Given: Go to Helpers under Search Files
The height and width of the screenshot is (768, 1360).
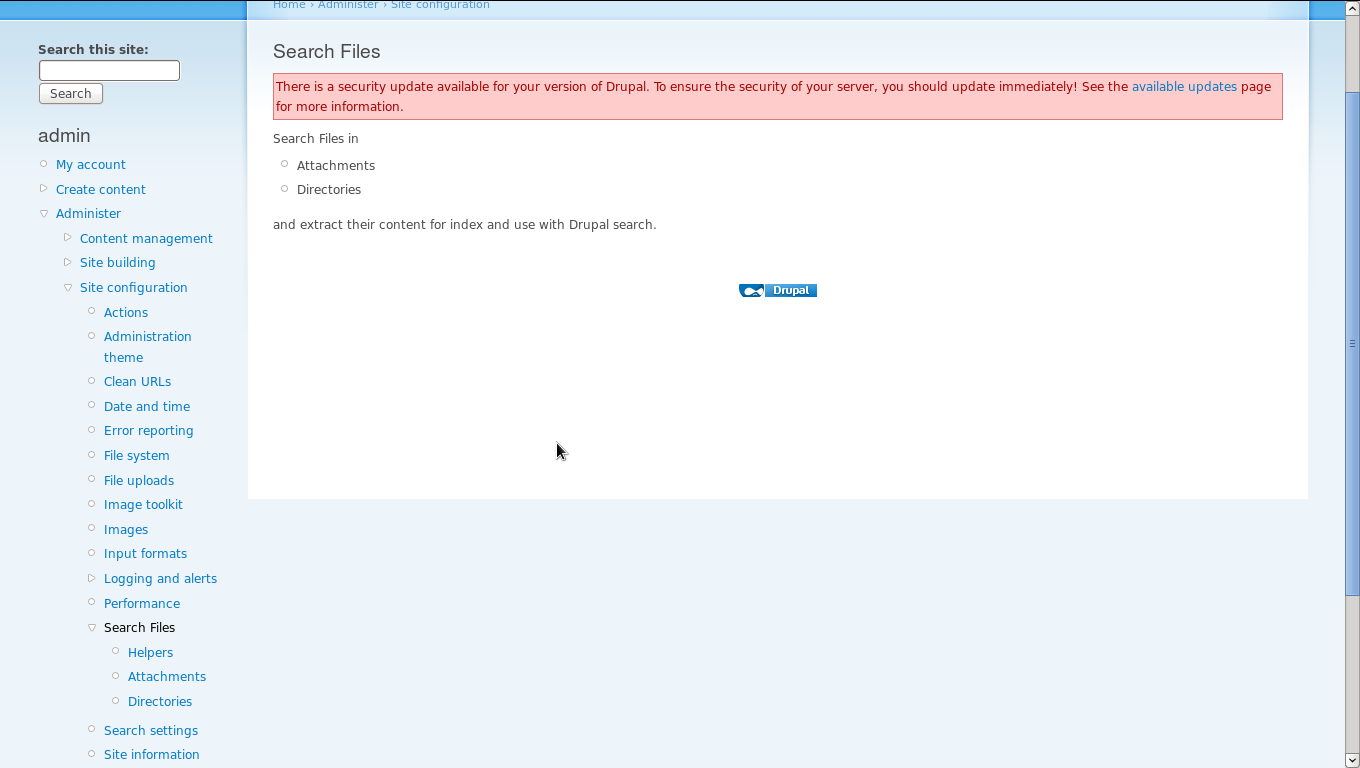Looking at the screenshot, I should 150,653.
